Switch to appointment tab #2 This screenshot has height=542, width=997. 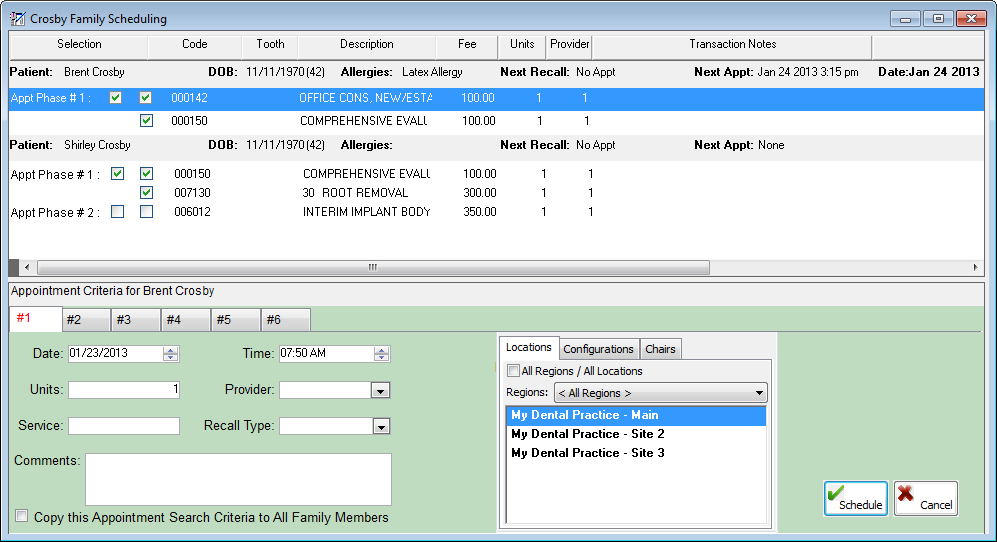[x=86, y=319]
